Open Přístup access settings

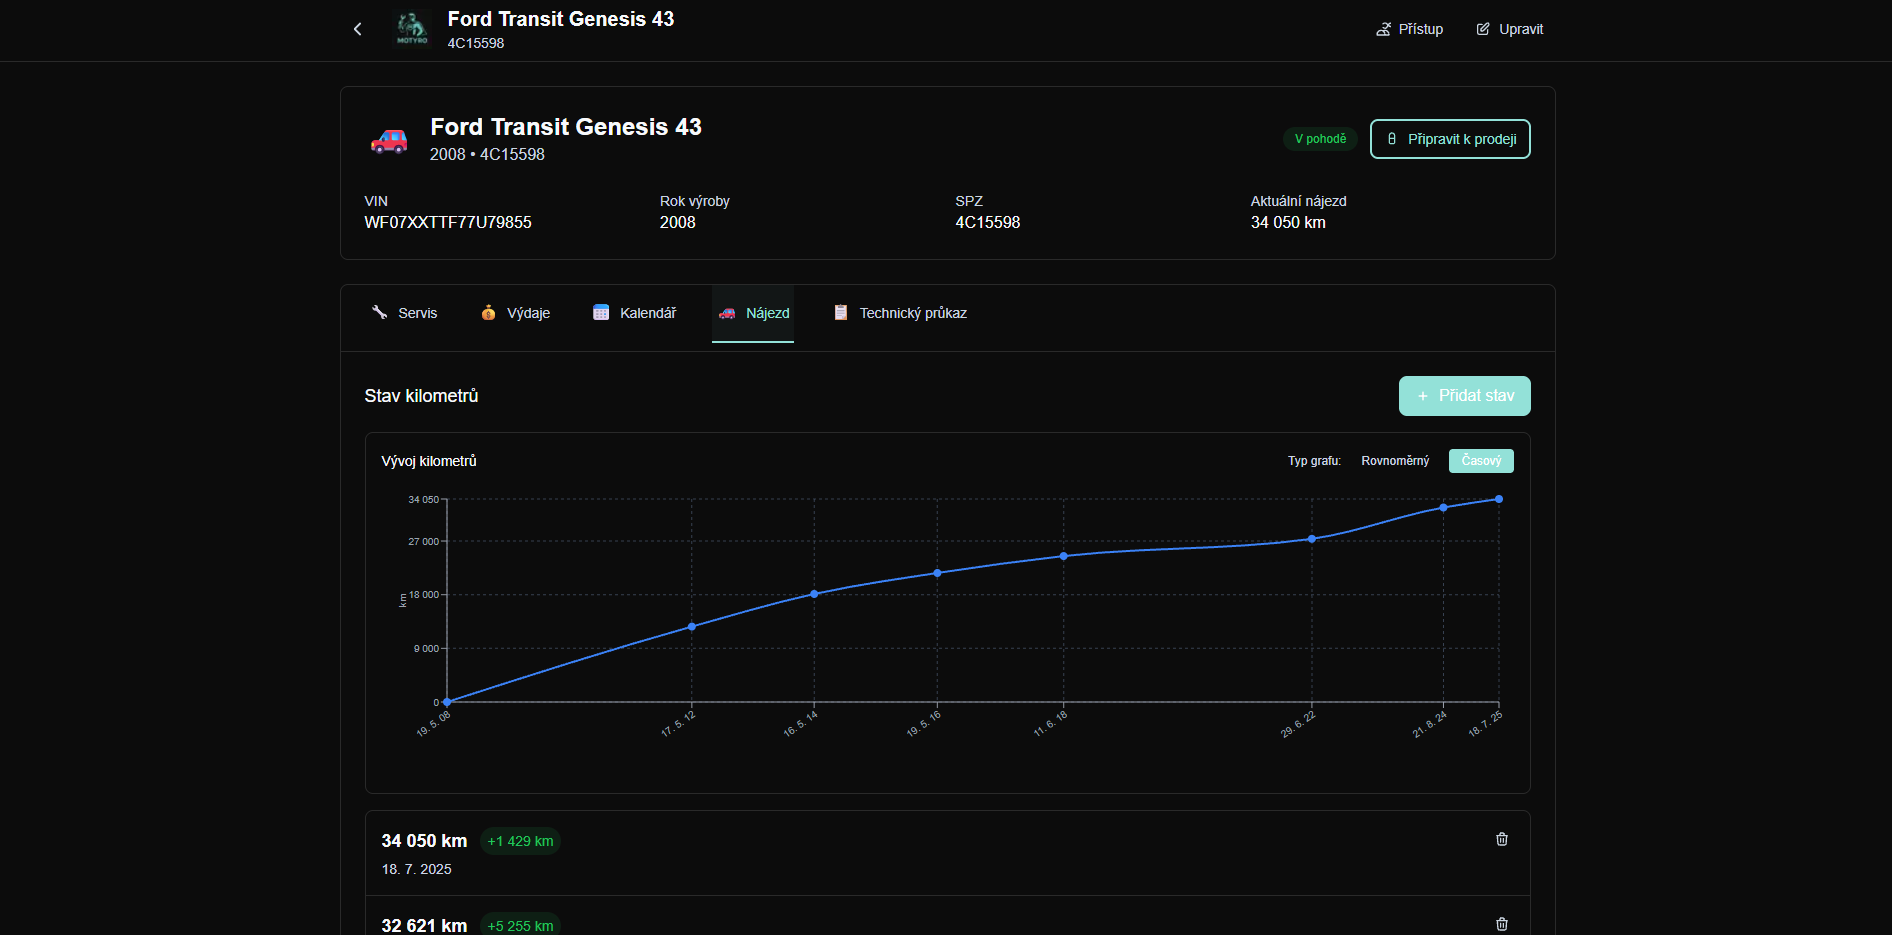coord(1410,29)
